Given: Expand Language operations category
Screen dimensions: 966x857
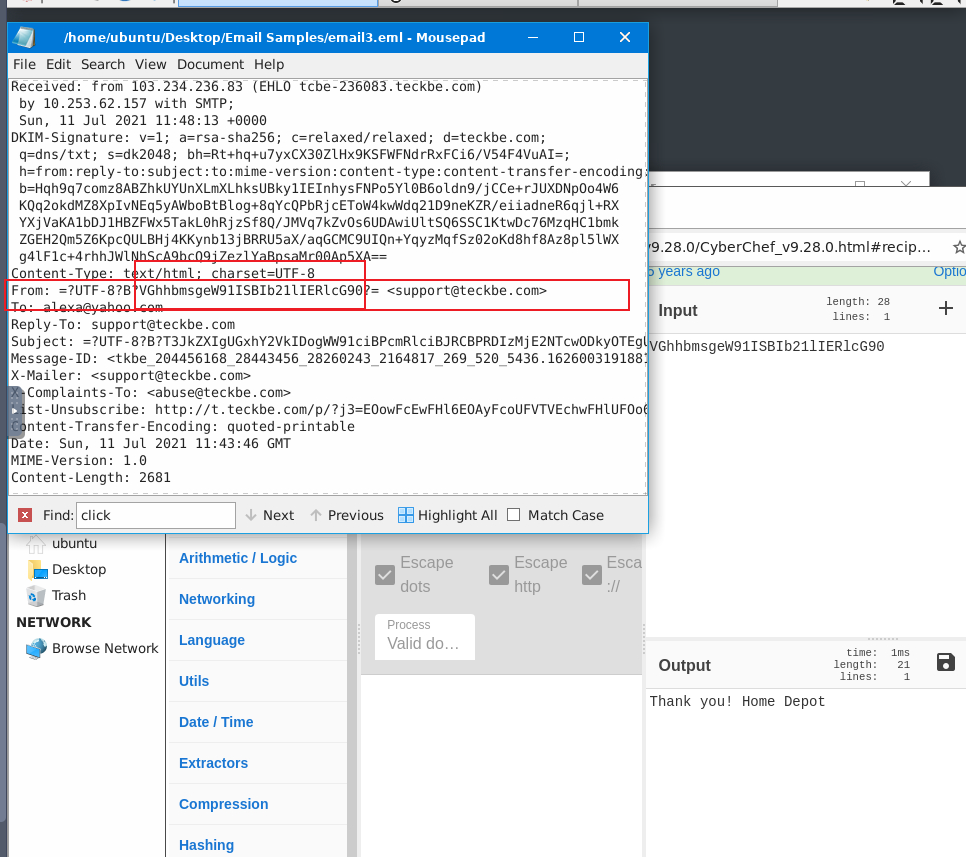Looking at the screenshot, I should 212,640.
